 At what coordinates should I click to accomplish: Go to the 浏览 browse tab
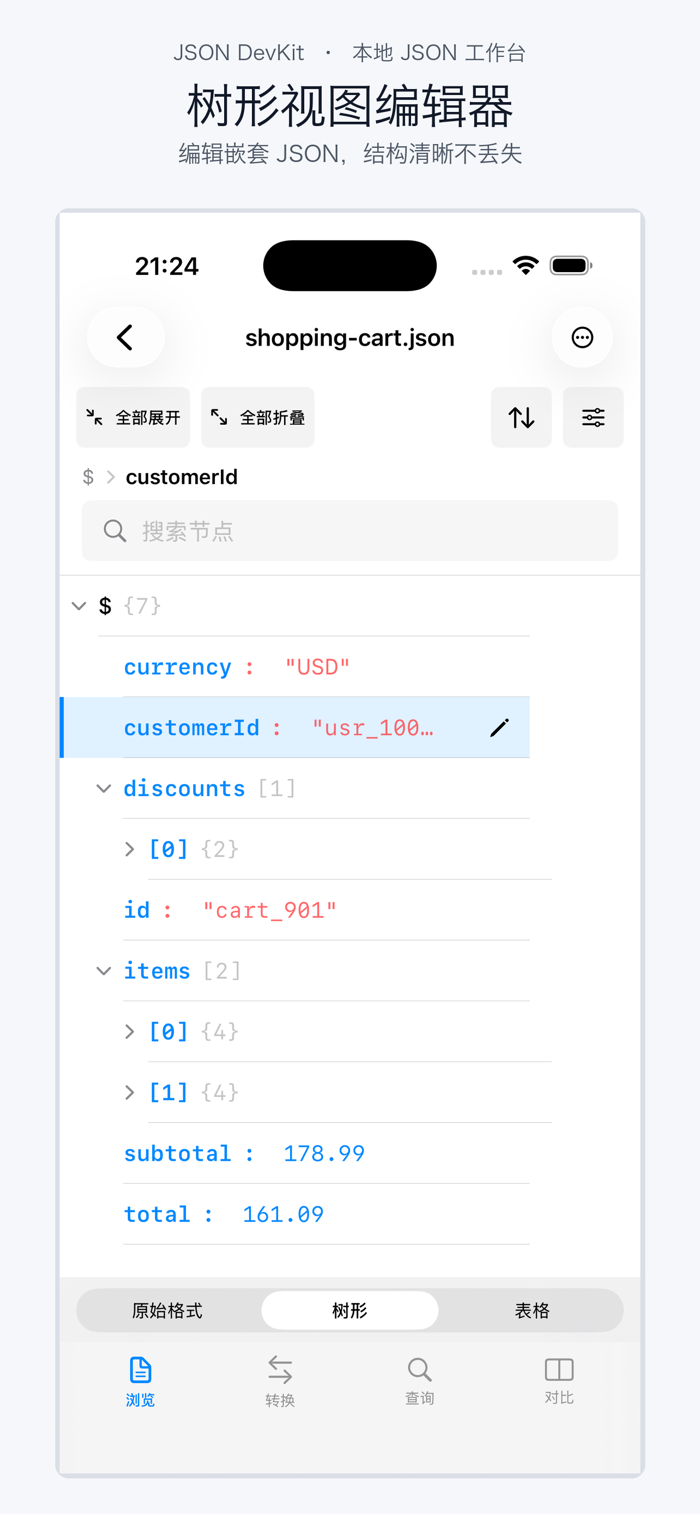point(140,1381)
